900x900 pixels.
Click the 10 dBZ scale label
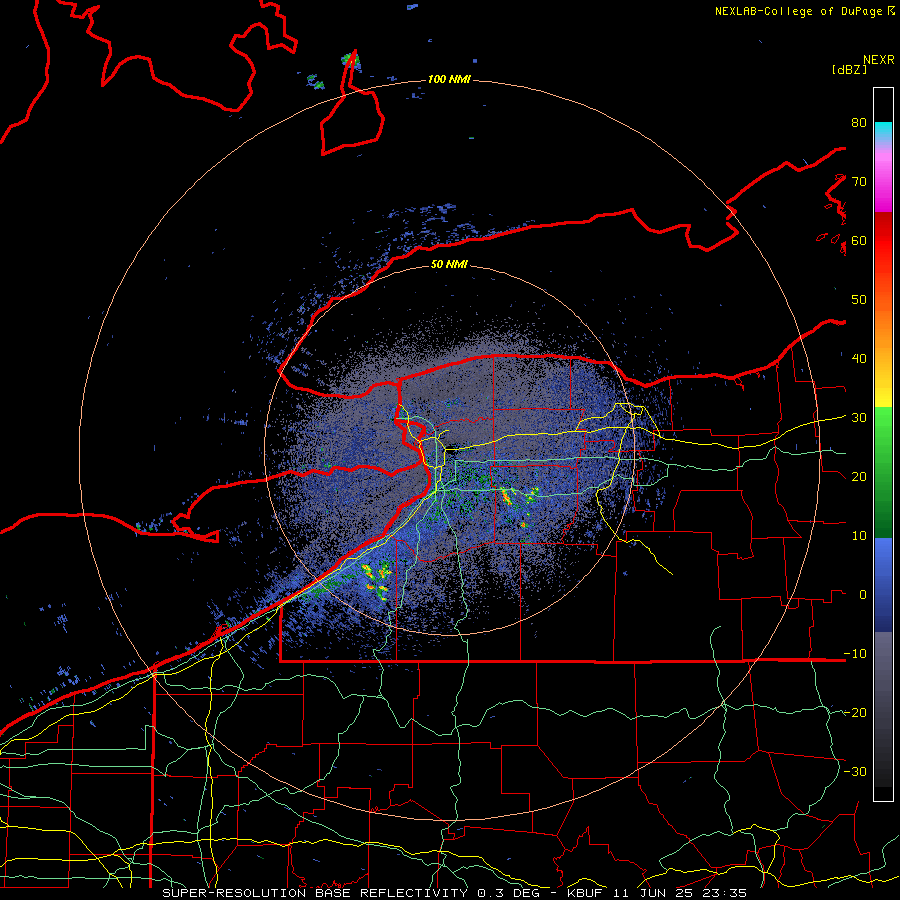859,536
